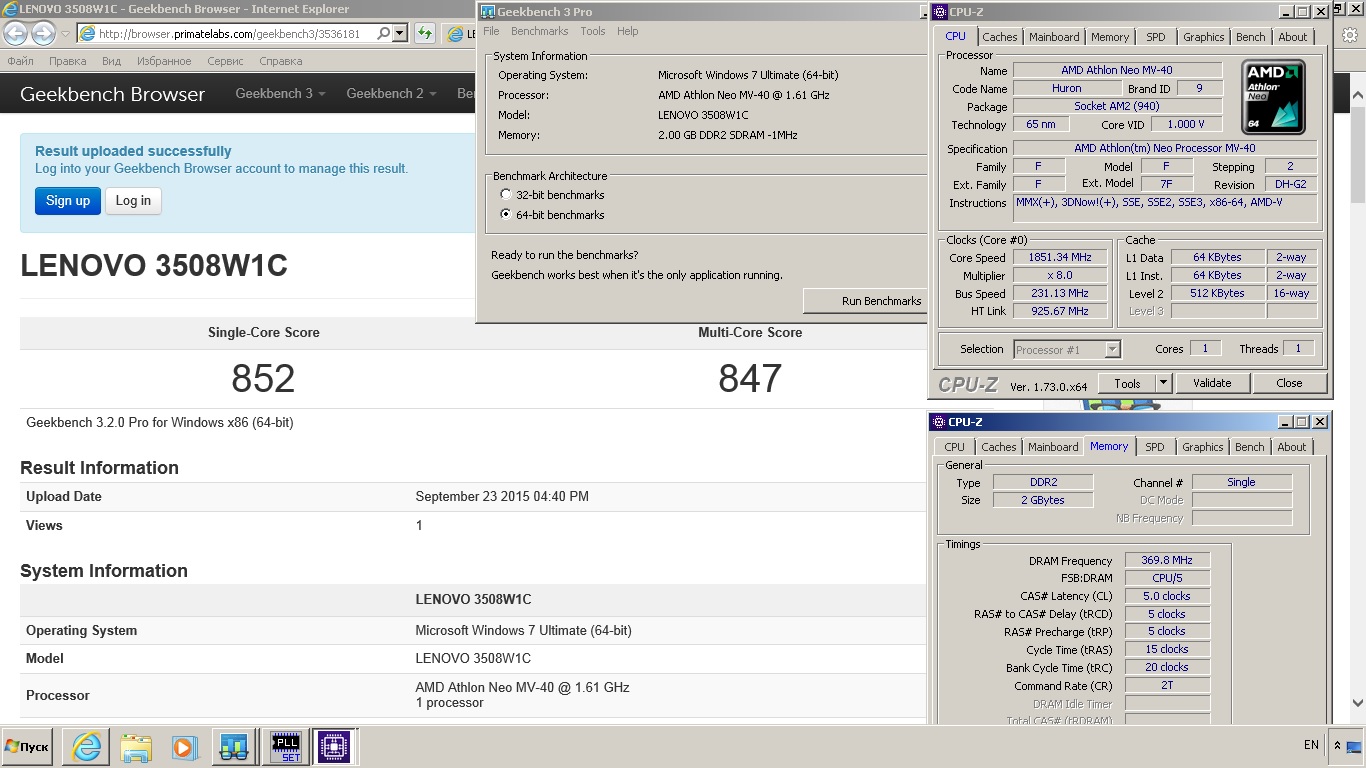The width and height of the screenshot is (1366, 768).
Task: Click the Пуск start button
Action: click(x=27, y=747)
